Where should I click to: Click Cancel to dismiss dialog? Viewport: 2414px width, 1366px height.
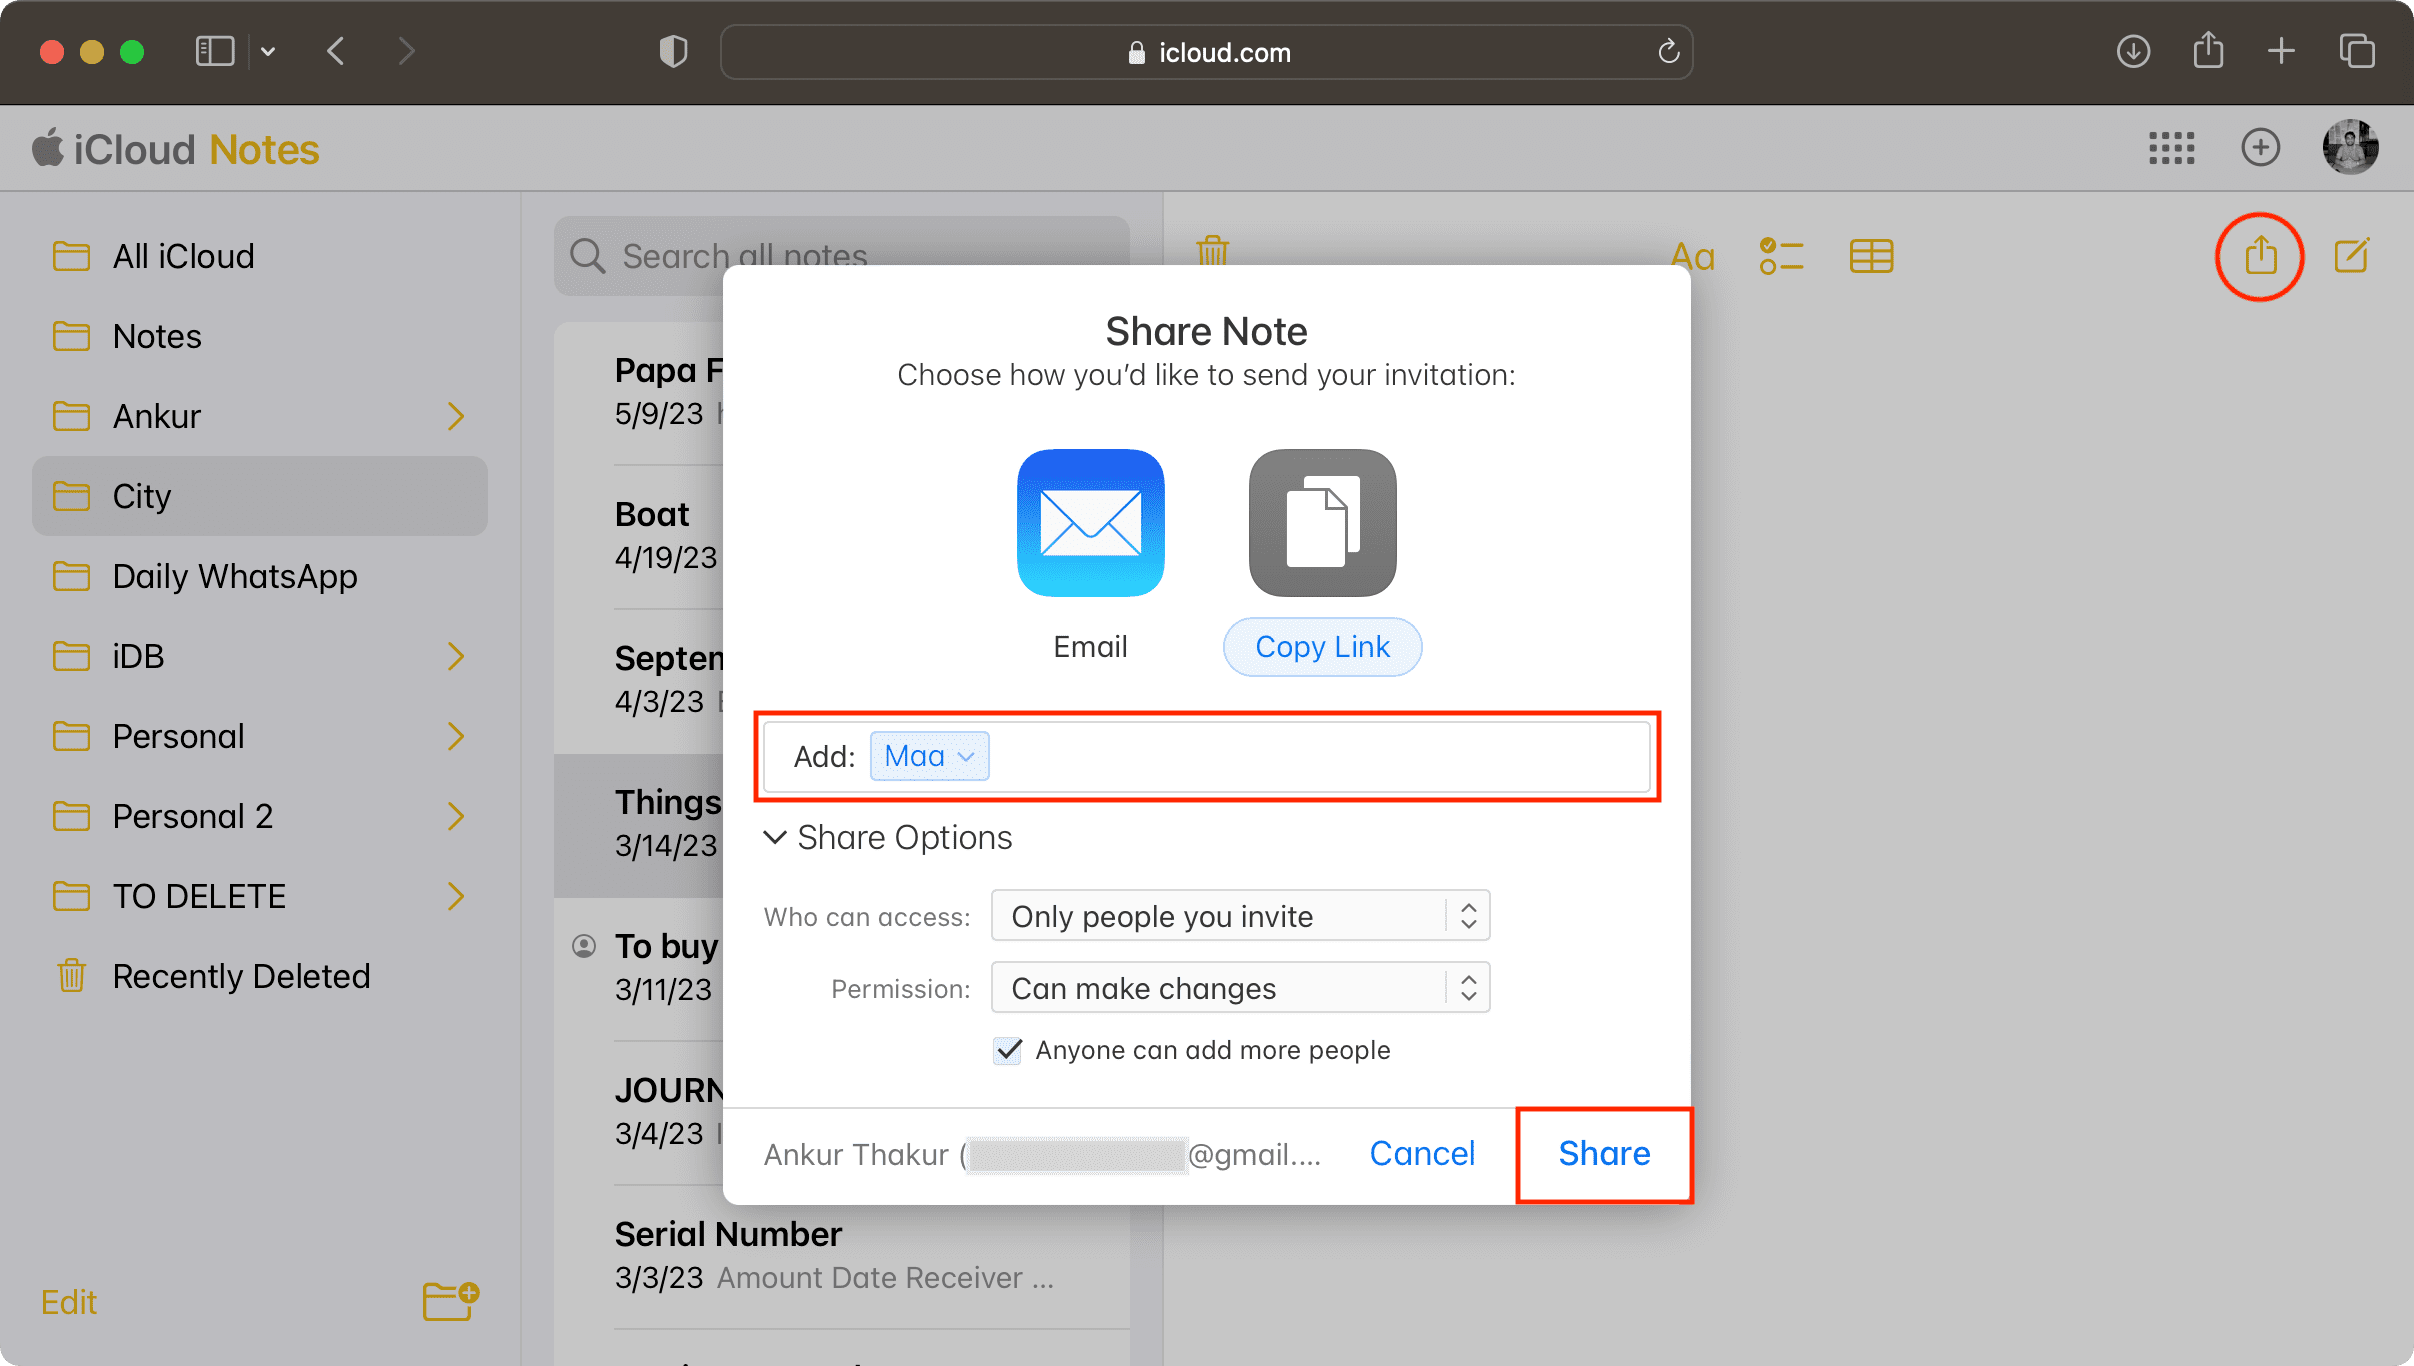[x=1424, y=1152]
